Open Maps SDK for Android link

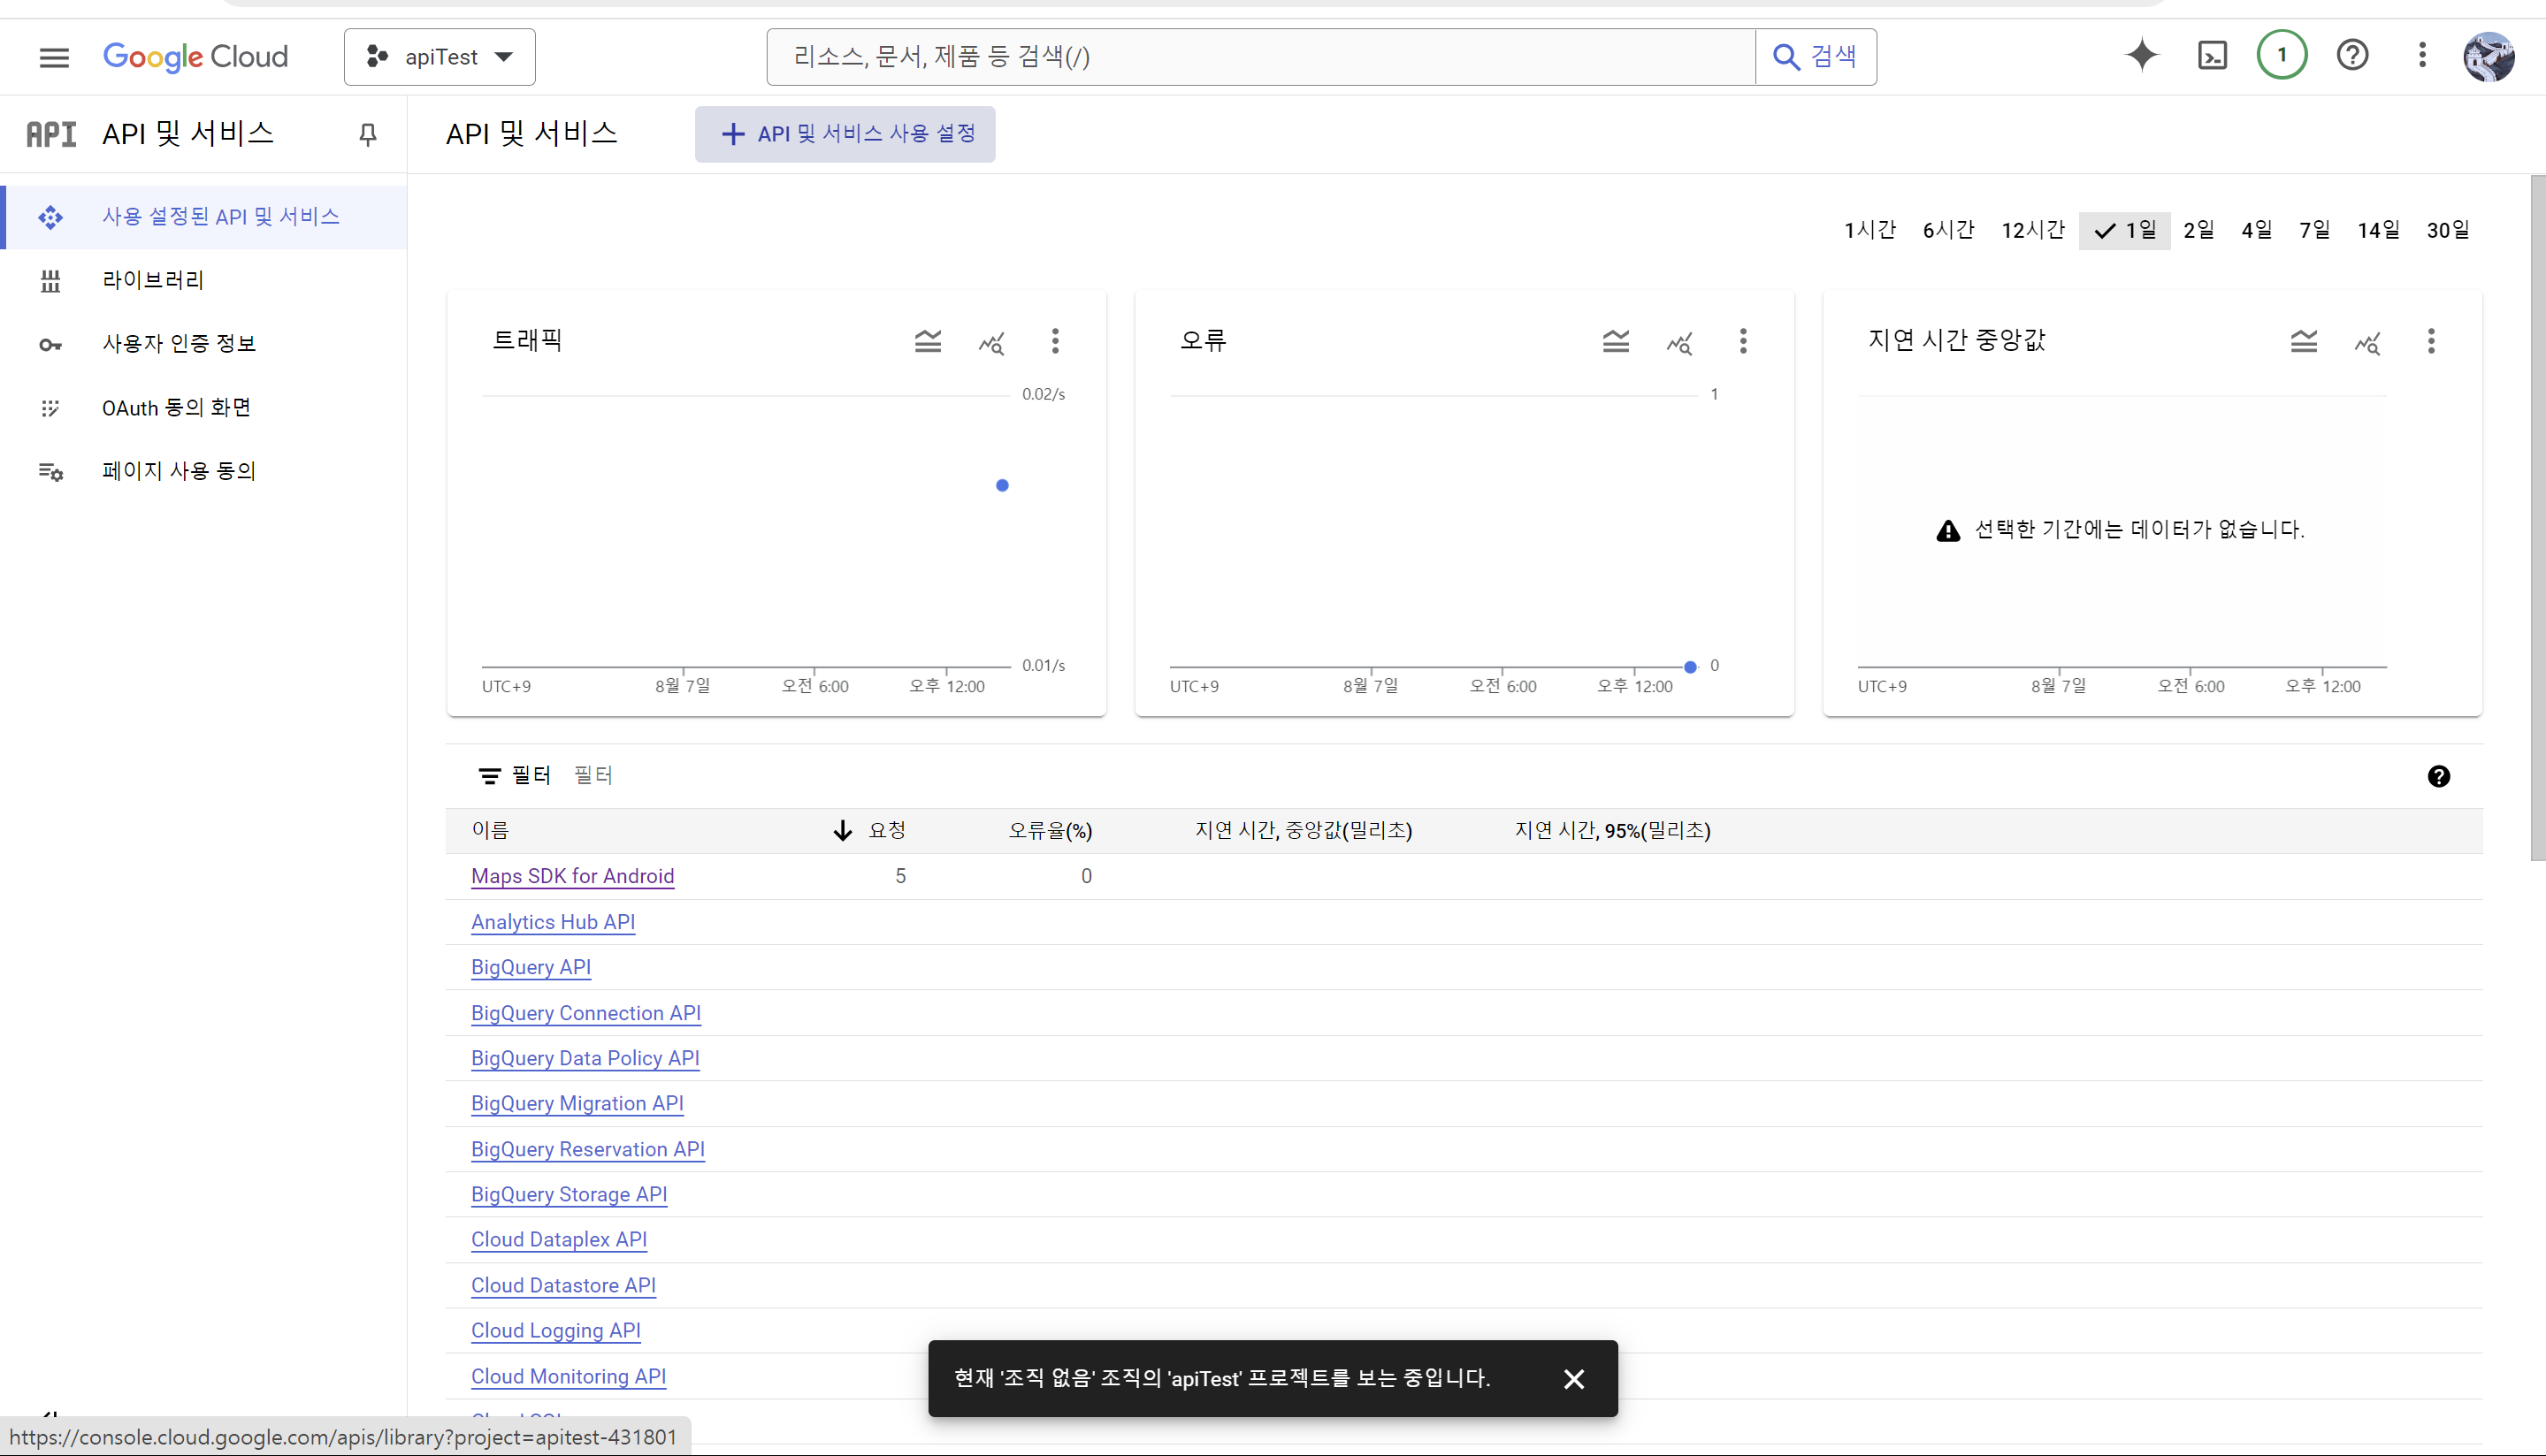pos(573,877)
